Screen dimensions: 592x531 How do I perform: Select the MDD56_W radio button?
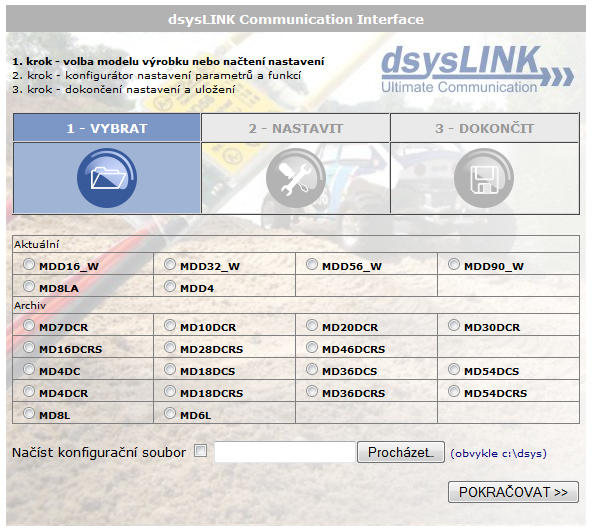[x=311, y=264]
